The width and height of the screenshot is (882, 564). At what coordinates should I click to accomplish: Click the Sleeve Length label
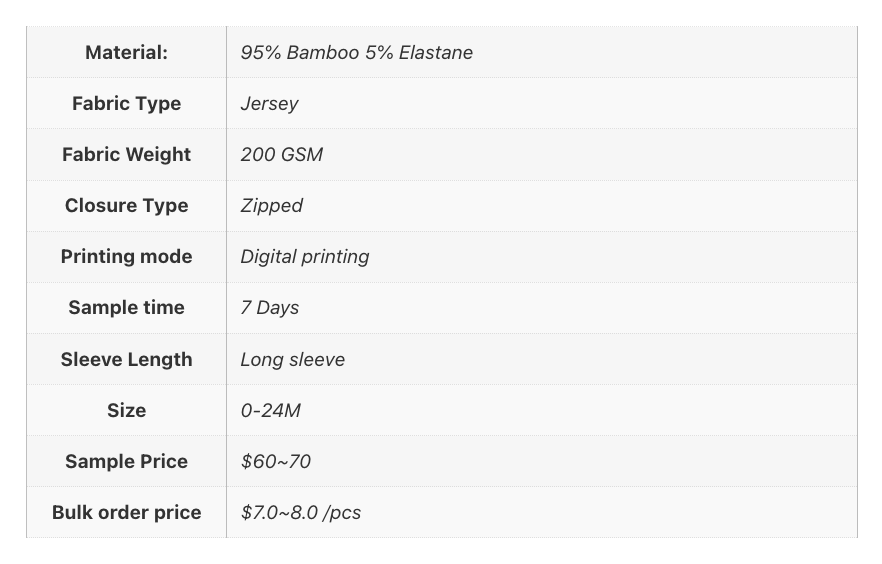point(127,359)
